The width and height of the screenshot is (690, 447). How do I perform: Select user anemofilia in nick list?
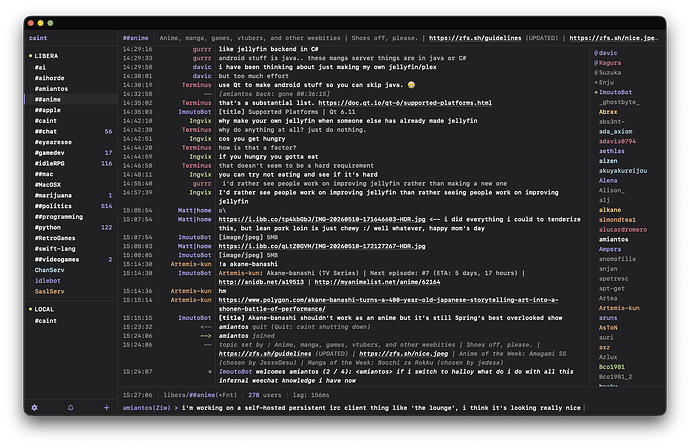(617, 259)
